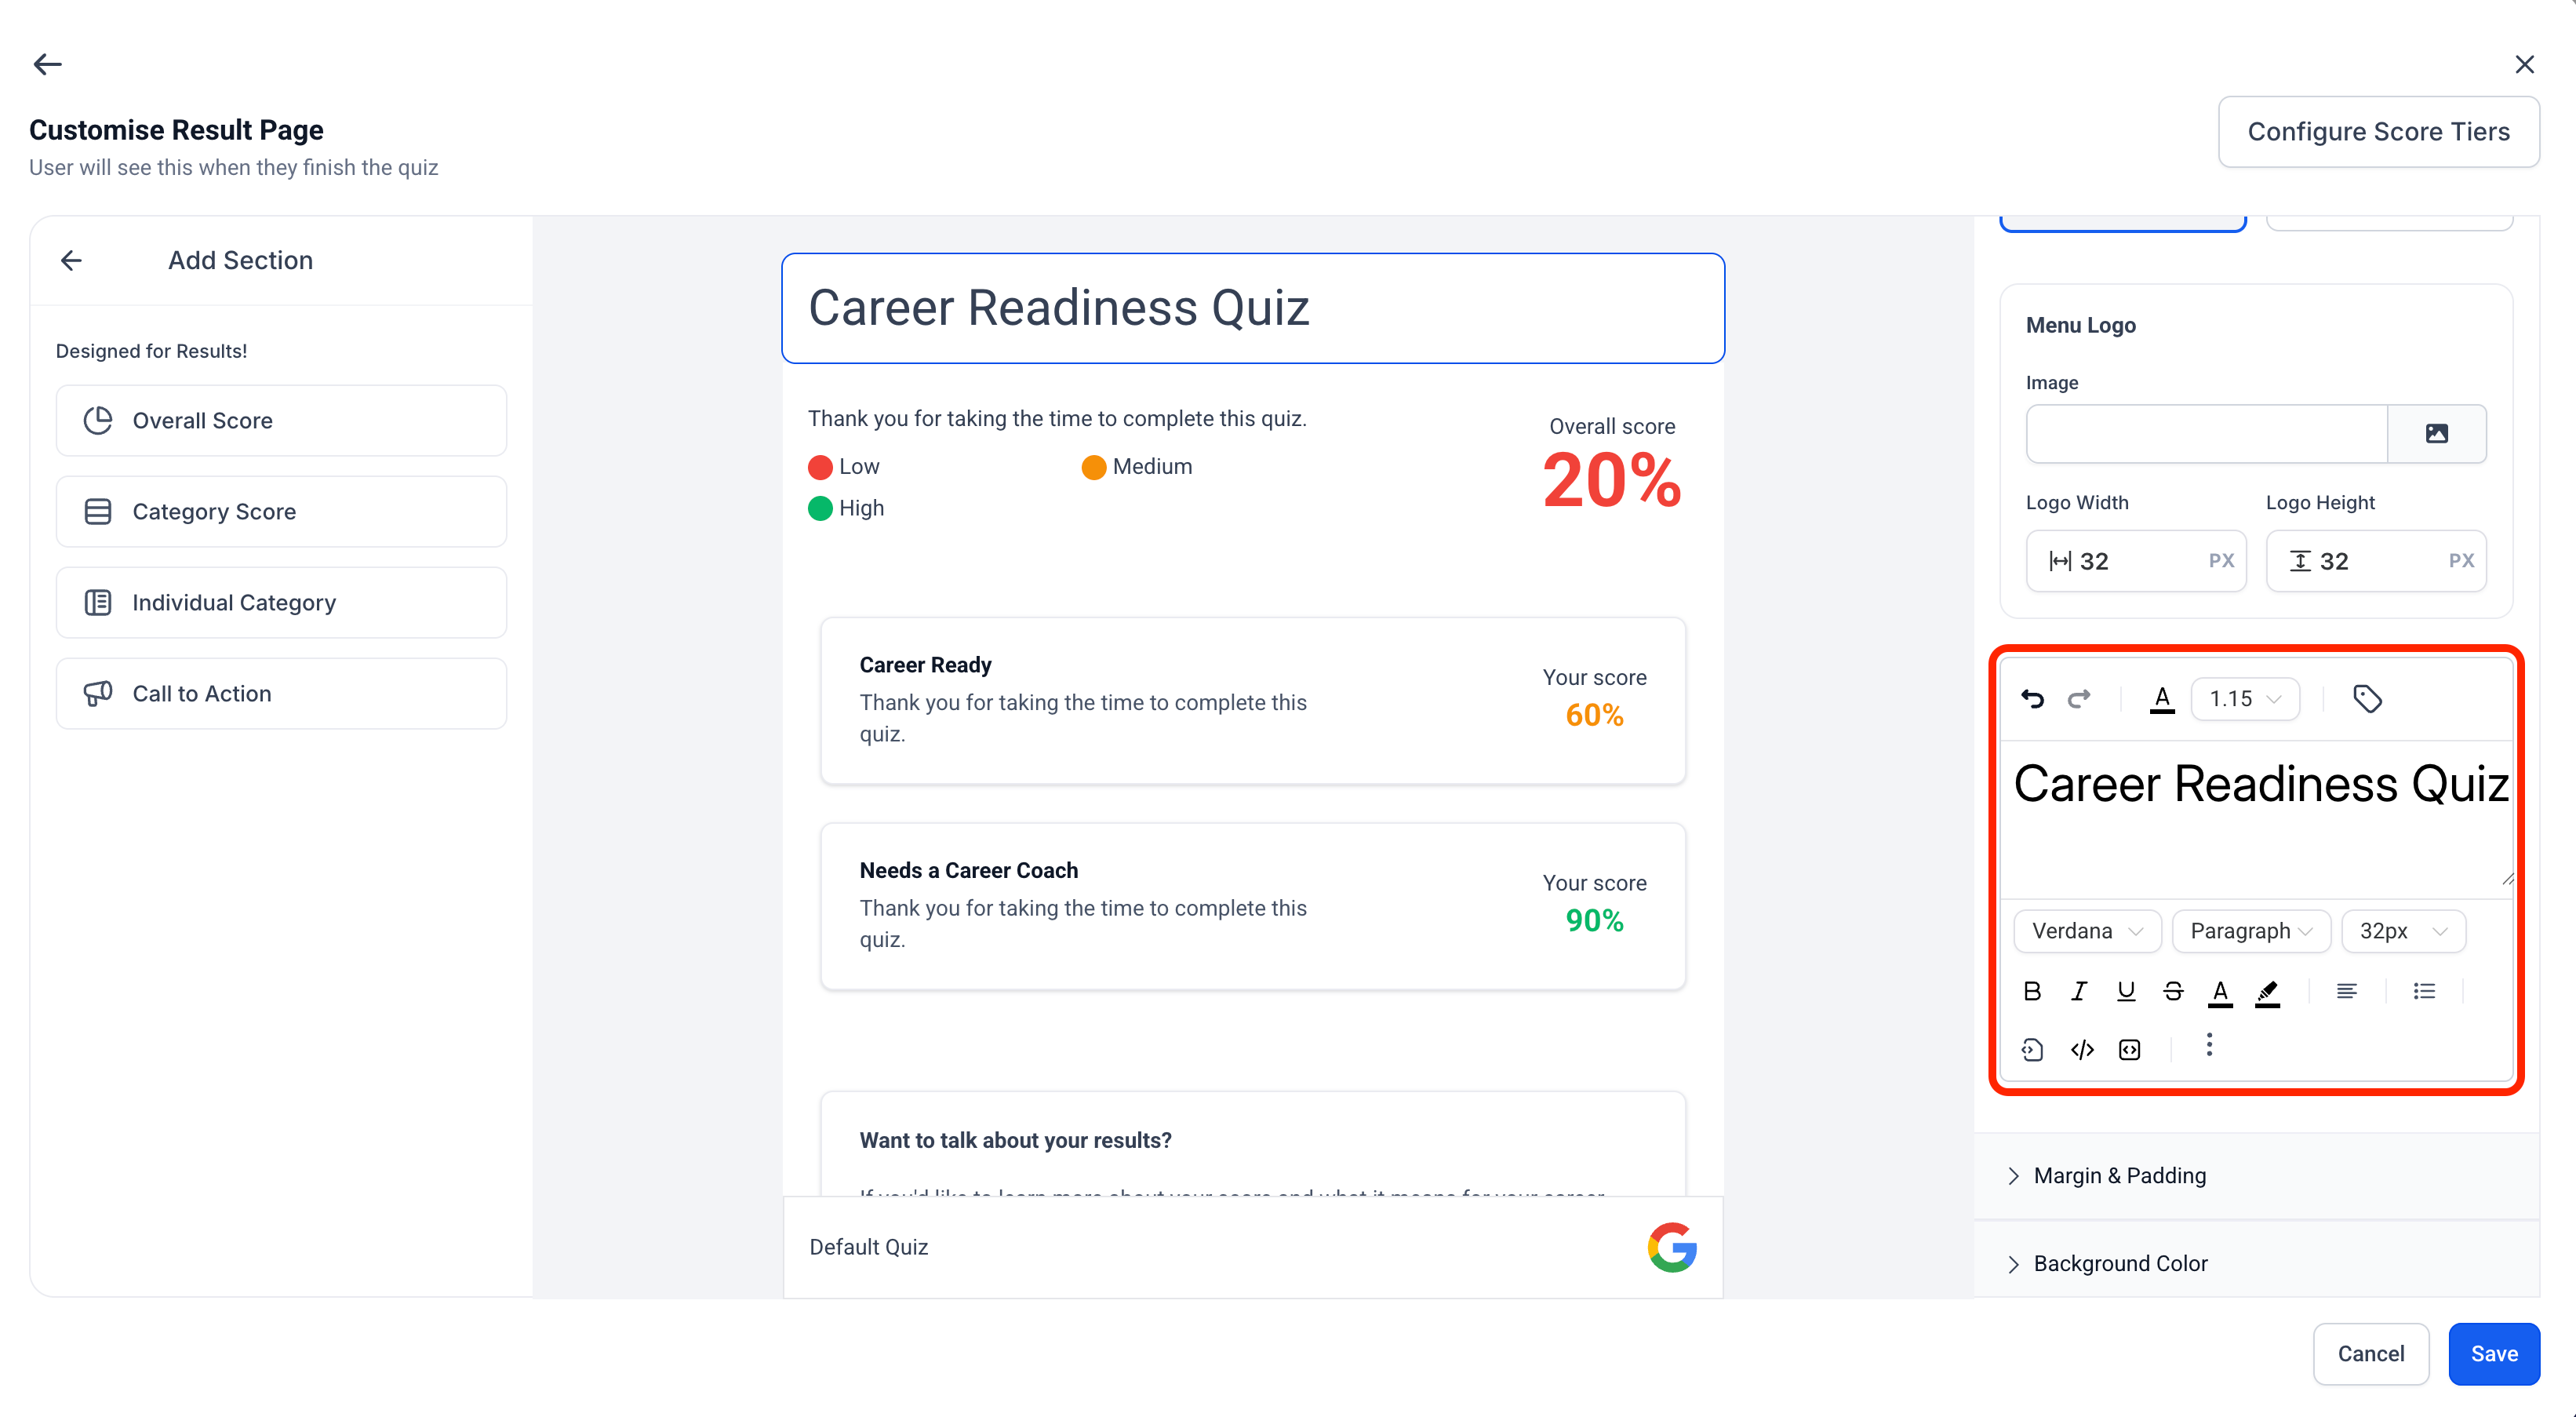Open the Paragraph style dropdown
The width and height of the screenshot is (2576, 1417).
(2251, 931)
